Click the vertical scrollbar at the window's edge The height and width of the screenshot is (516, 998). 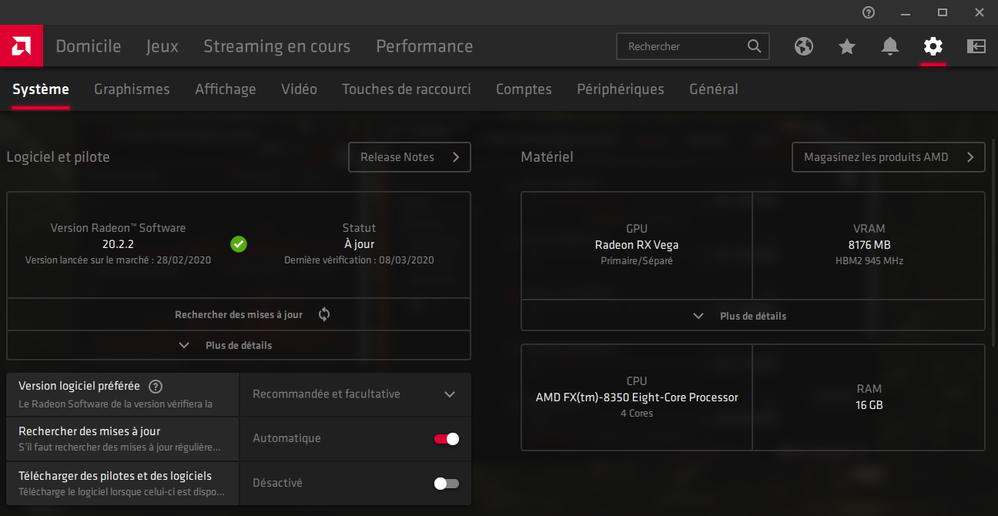click(993, 242)
